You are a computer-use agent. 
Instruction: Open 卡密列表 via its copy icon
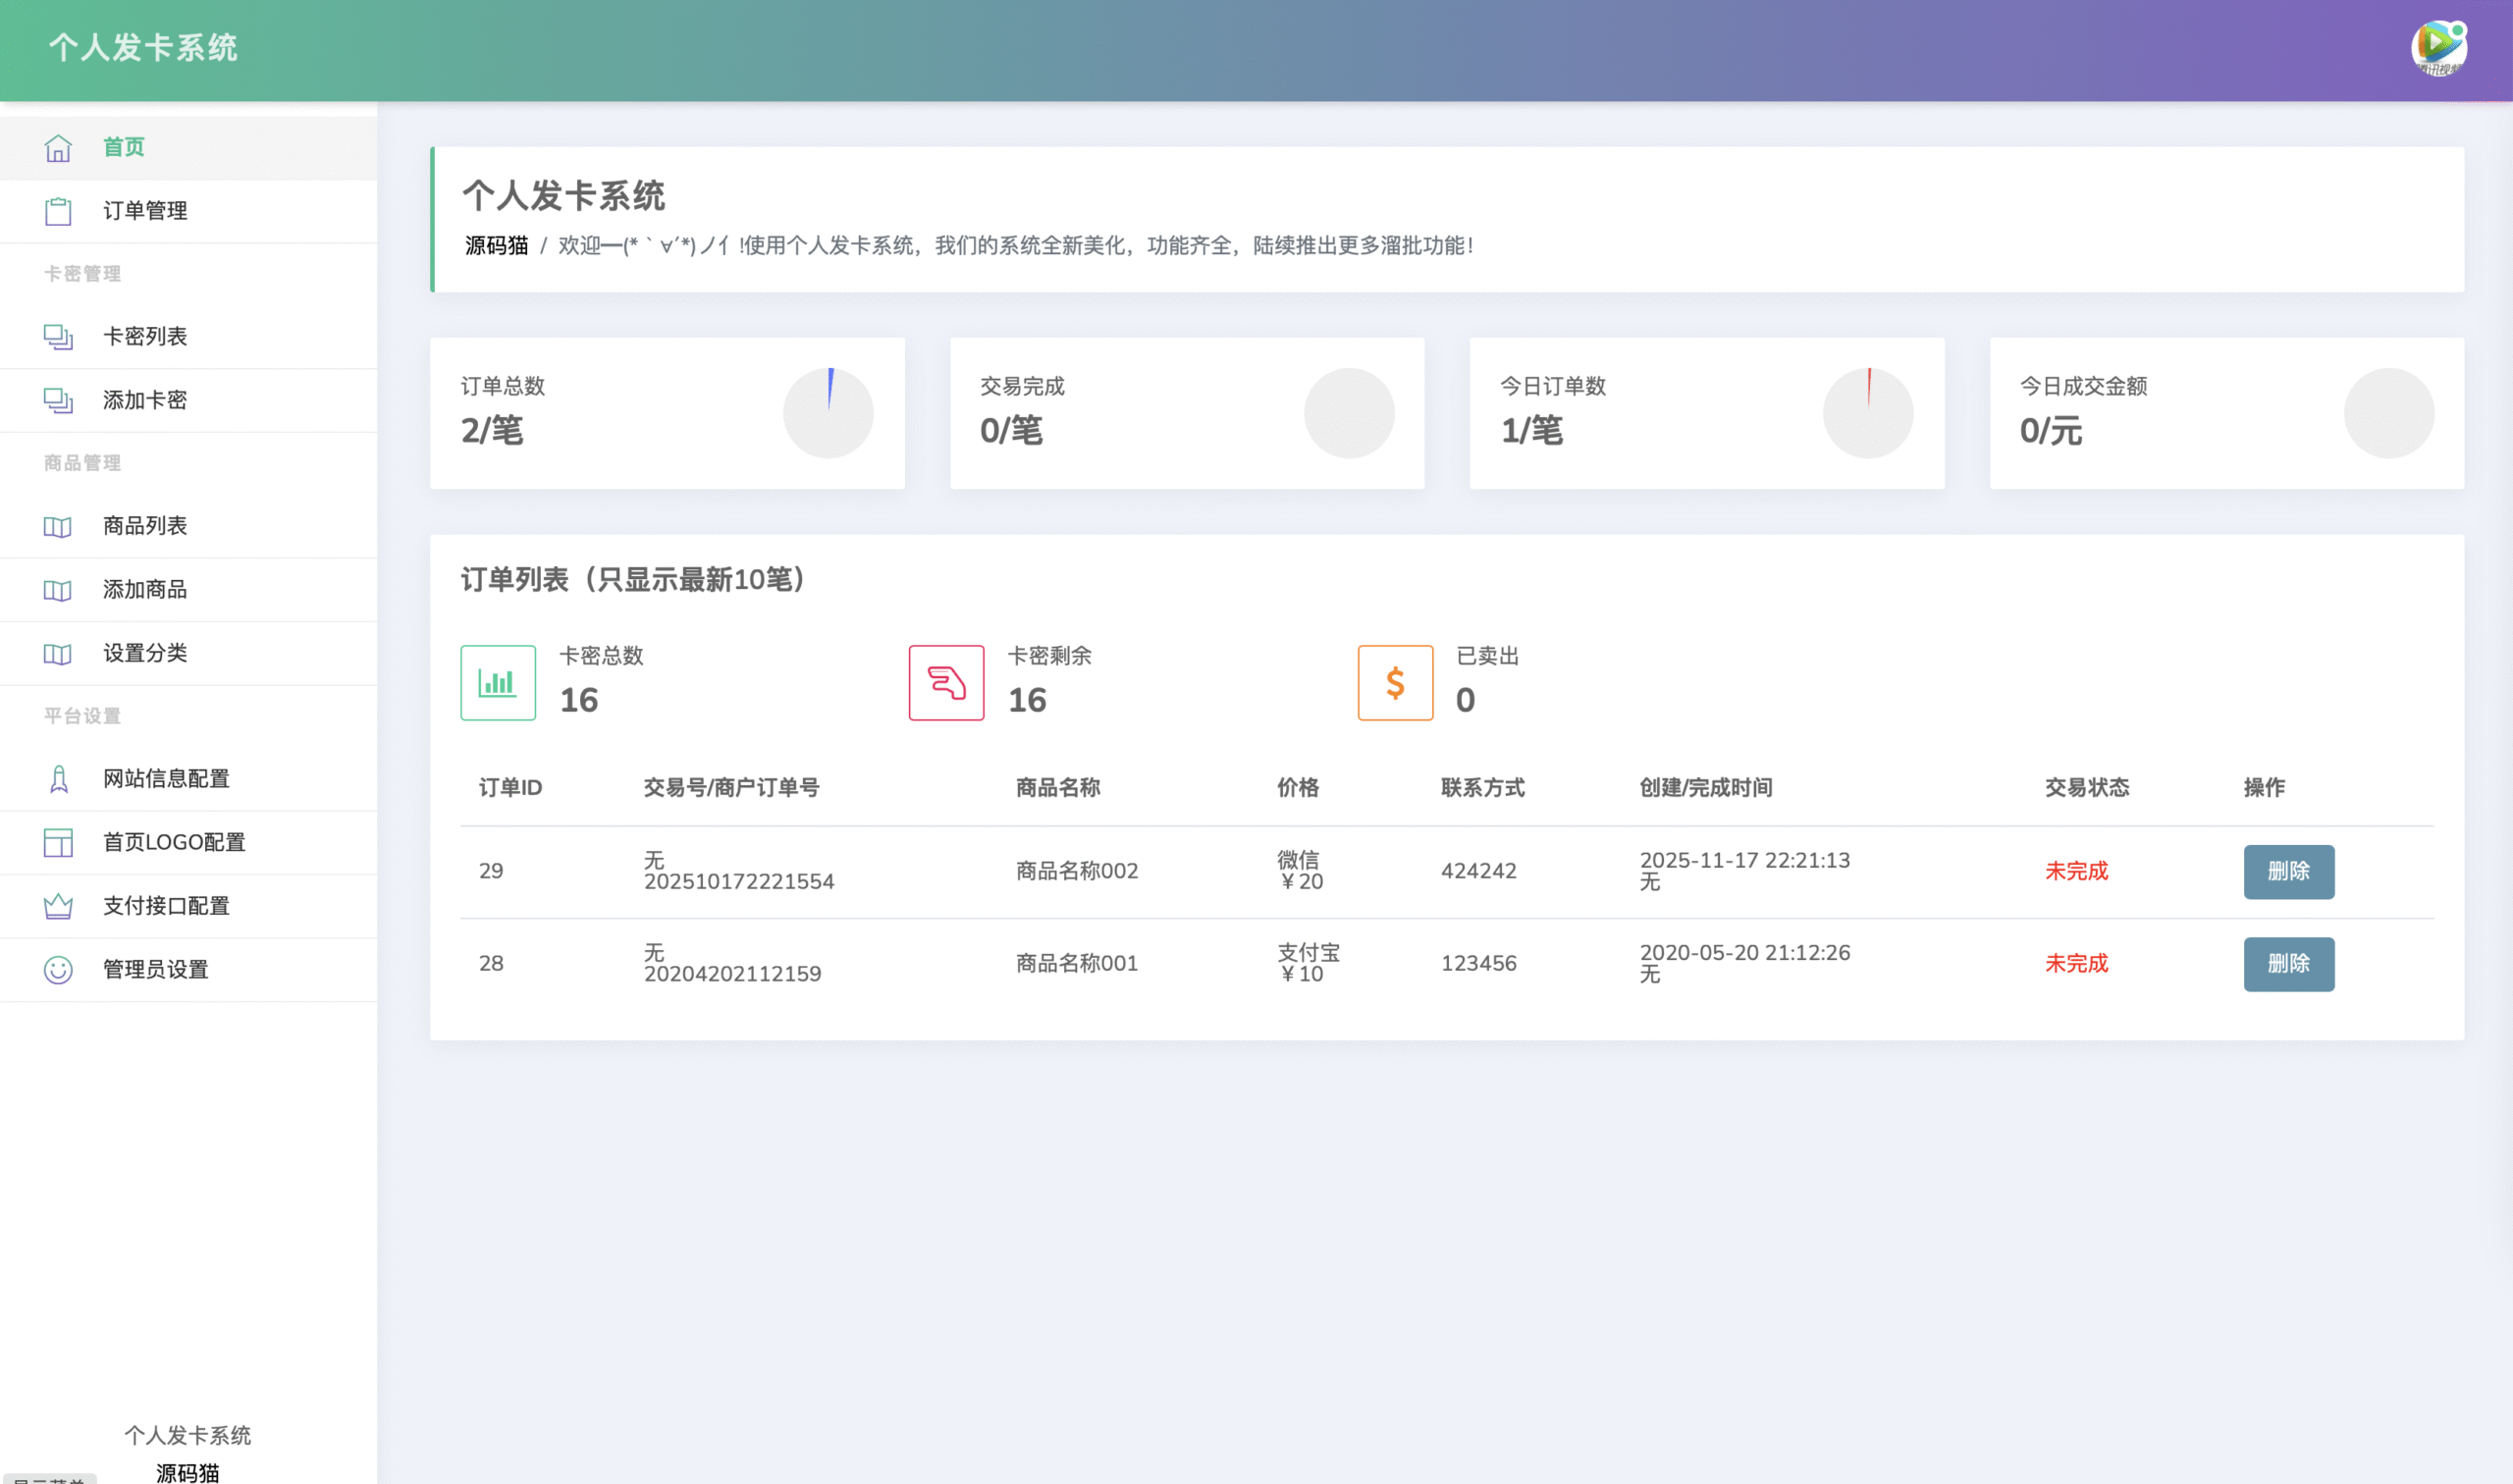[58, 337]
